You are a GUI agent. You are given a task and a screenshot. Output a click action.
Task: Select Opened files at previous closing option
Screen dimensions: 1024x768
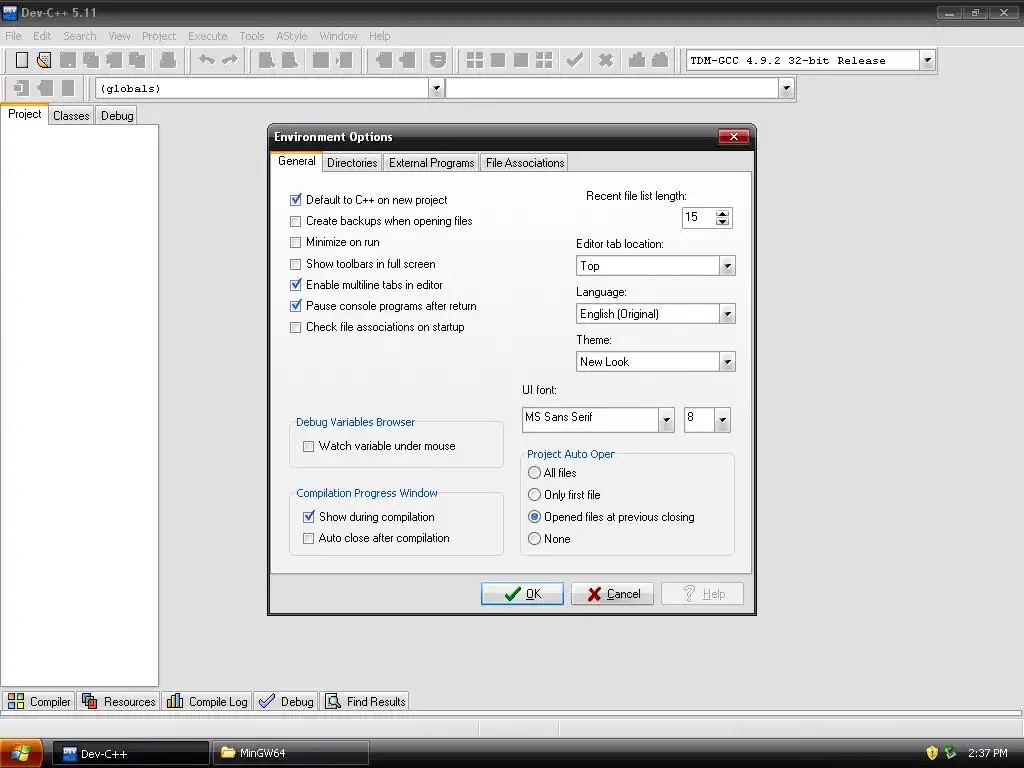point(534,517)
